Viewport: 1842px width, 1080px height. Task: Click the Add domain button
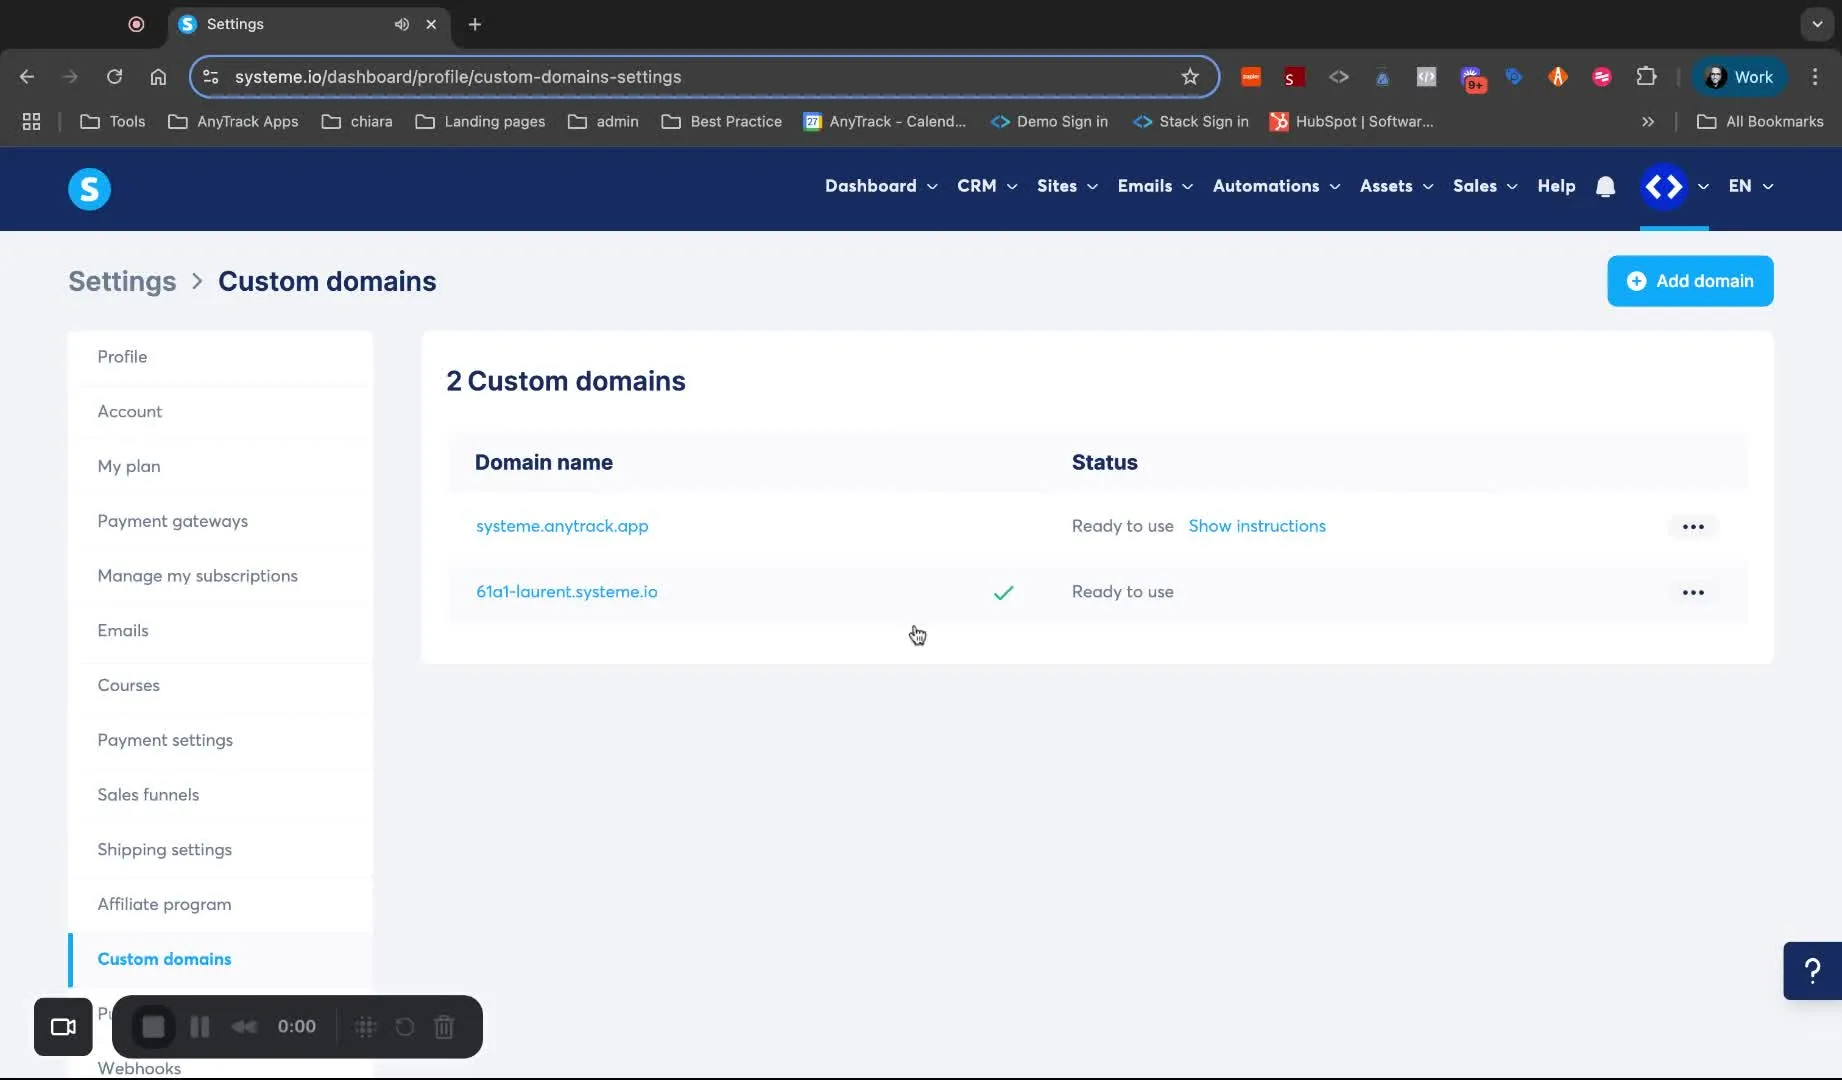pos(1690,281)
